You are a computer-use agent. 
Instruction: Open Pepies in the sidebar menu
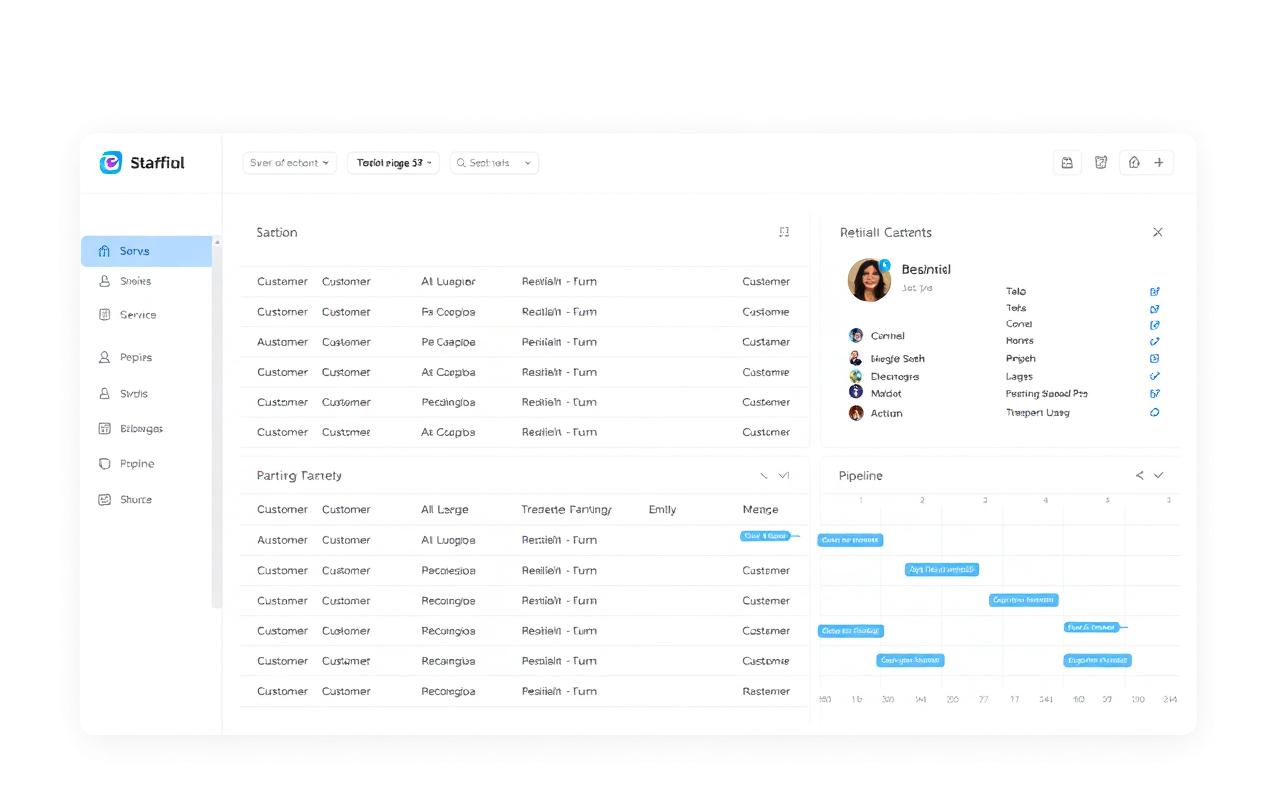click(135, 357)
